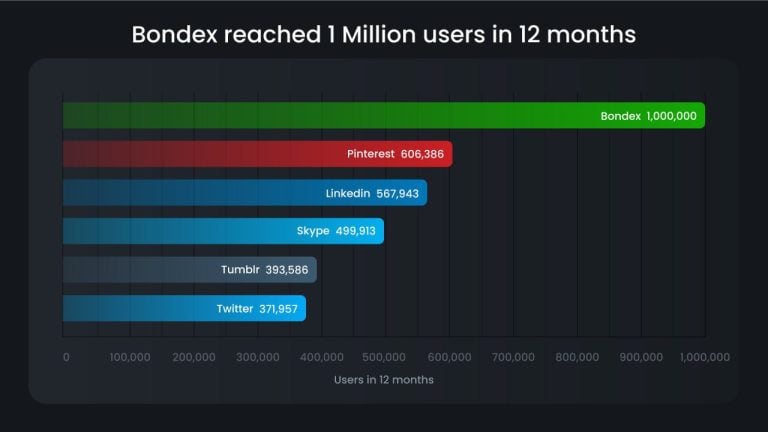
Task: Click the red Pinterest bar
Action: pos(200,154)
